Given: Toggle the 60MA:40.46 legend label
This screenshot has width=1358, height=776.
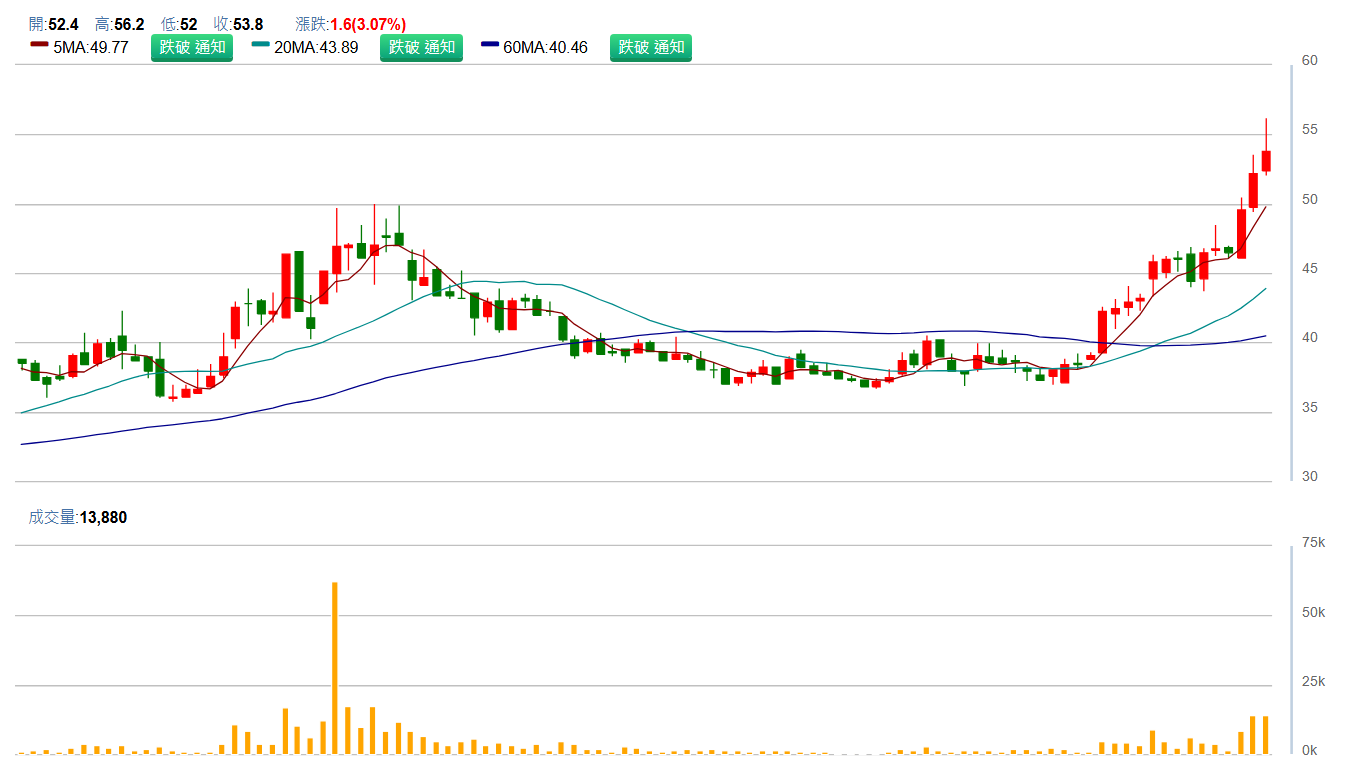Looking at the screenshot, I should tap(546, 47).
